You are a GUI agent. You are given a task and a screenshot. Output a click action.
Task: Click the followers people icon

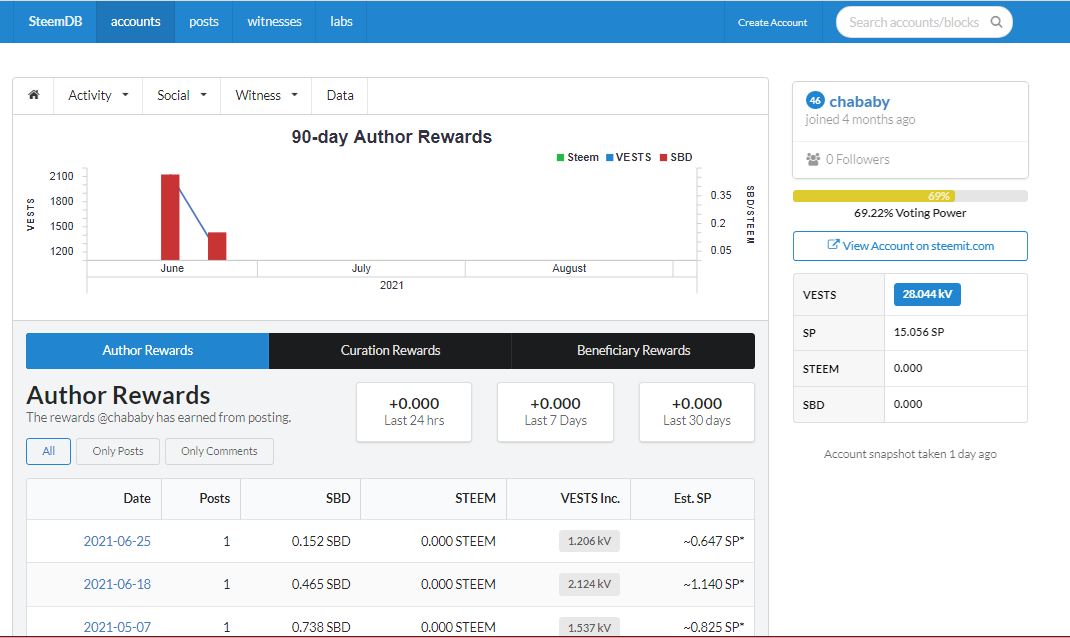point(813,159)
